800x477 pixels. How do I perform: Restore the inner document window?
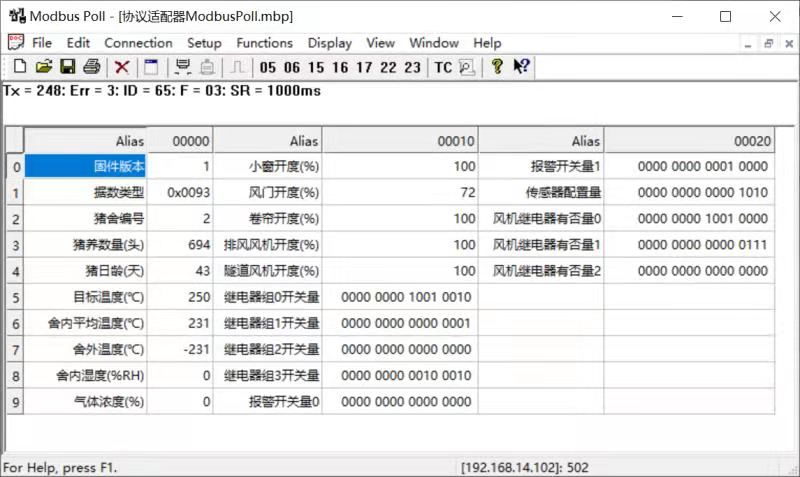point(768,44)
